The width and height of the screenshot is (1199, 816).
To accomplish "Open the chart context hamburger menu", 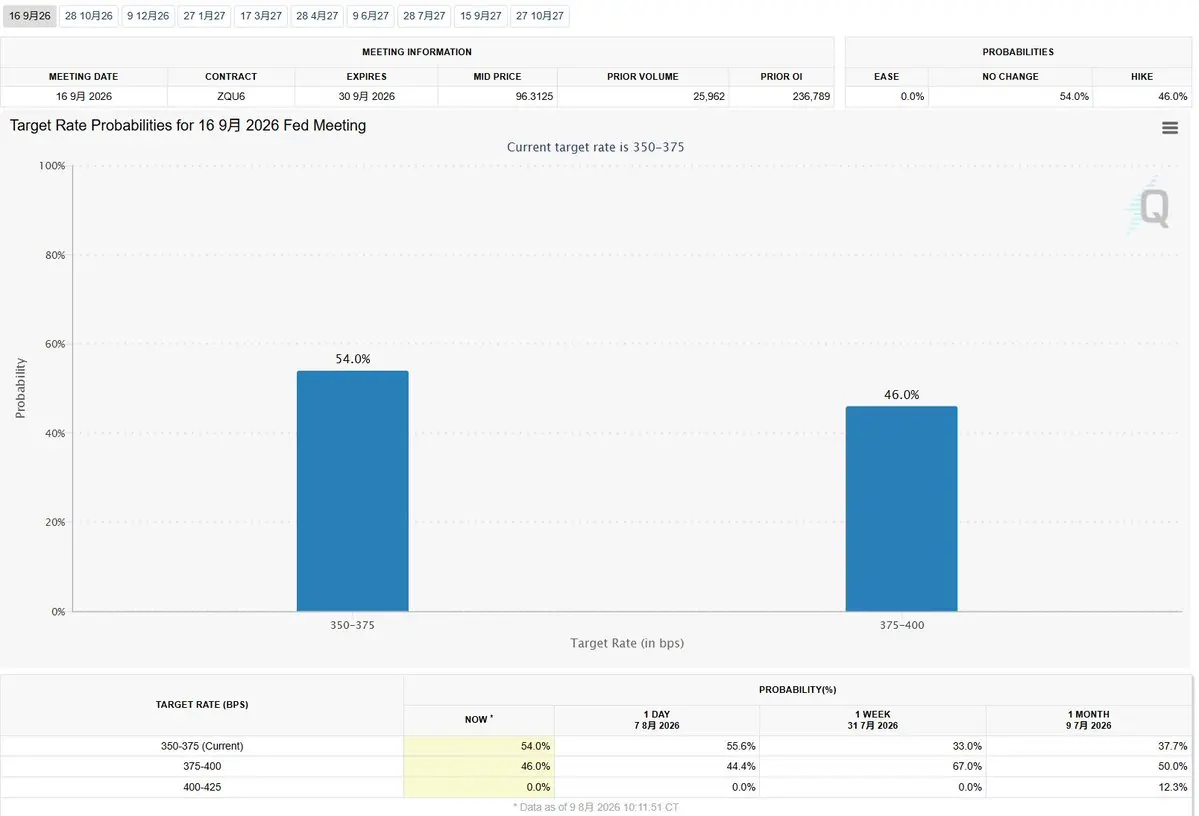I will coord(1169,128).
